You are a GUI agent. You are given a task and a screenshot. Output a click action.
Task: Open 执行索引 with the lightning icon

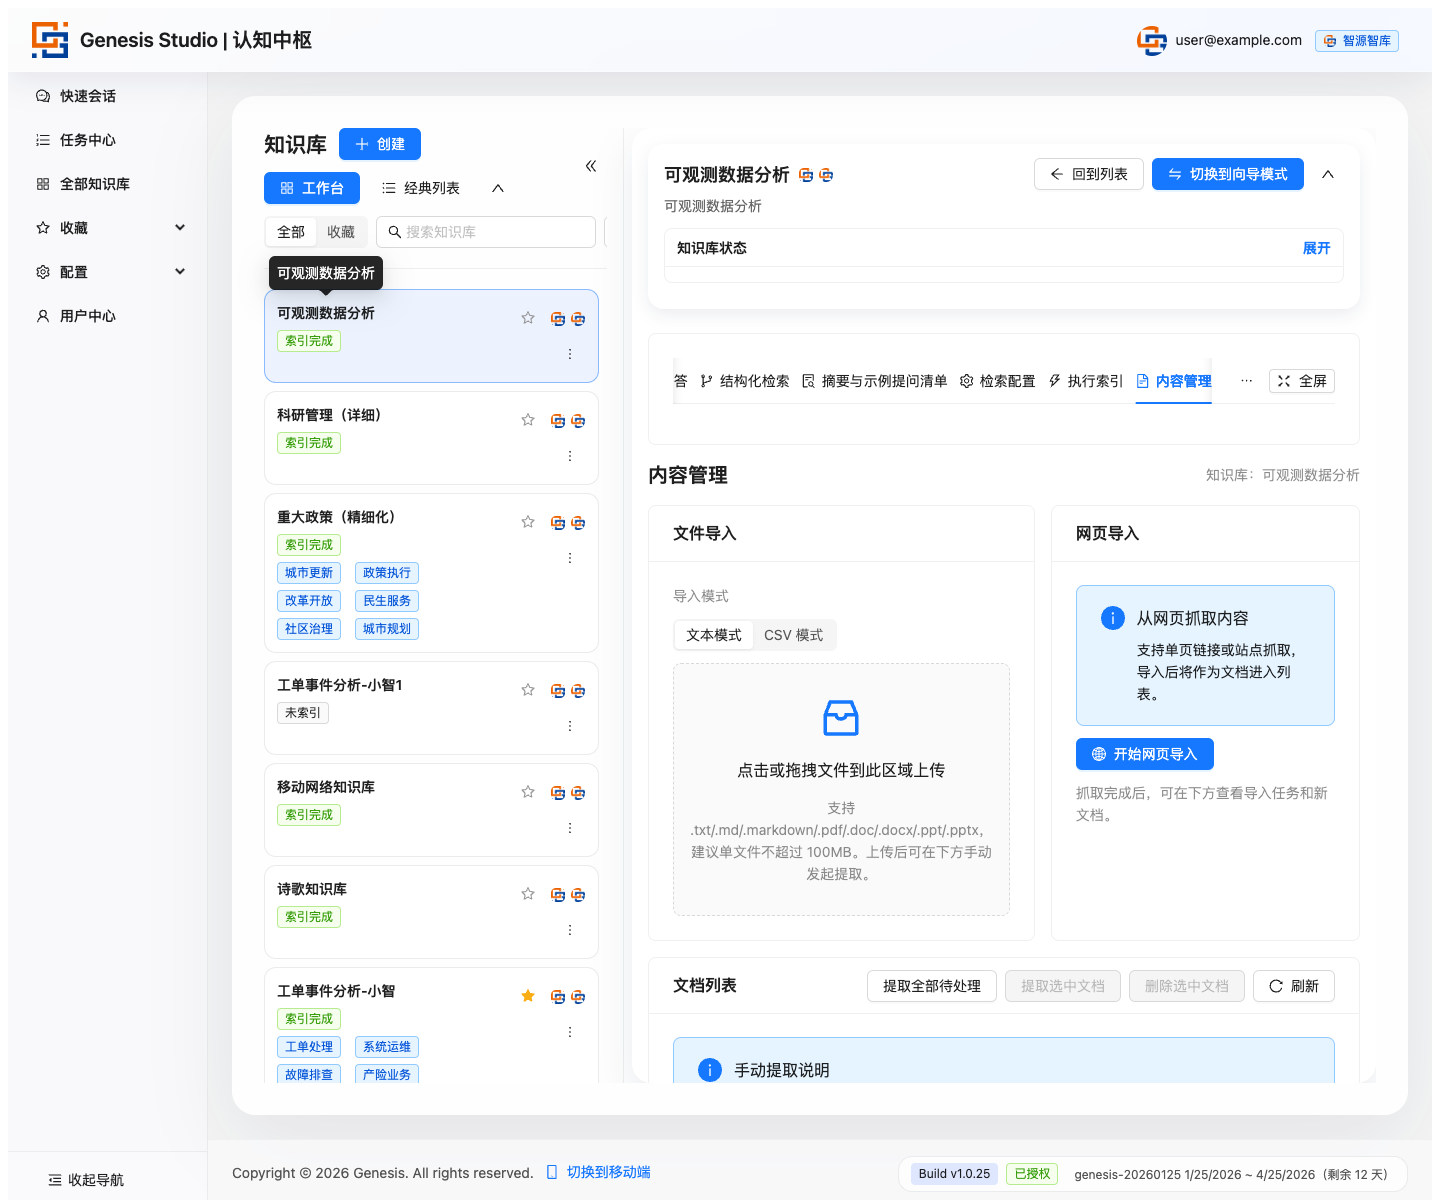[x=1085, y=381]
